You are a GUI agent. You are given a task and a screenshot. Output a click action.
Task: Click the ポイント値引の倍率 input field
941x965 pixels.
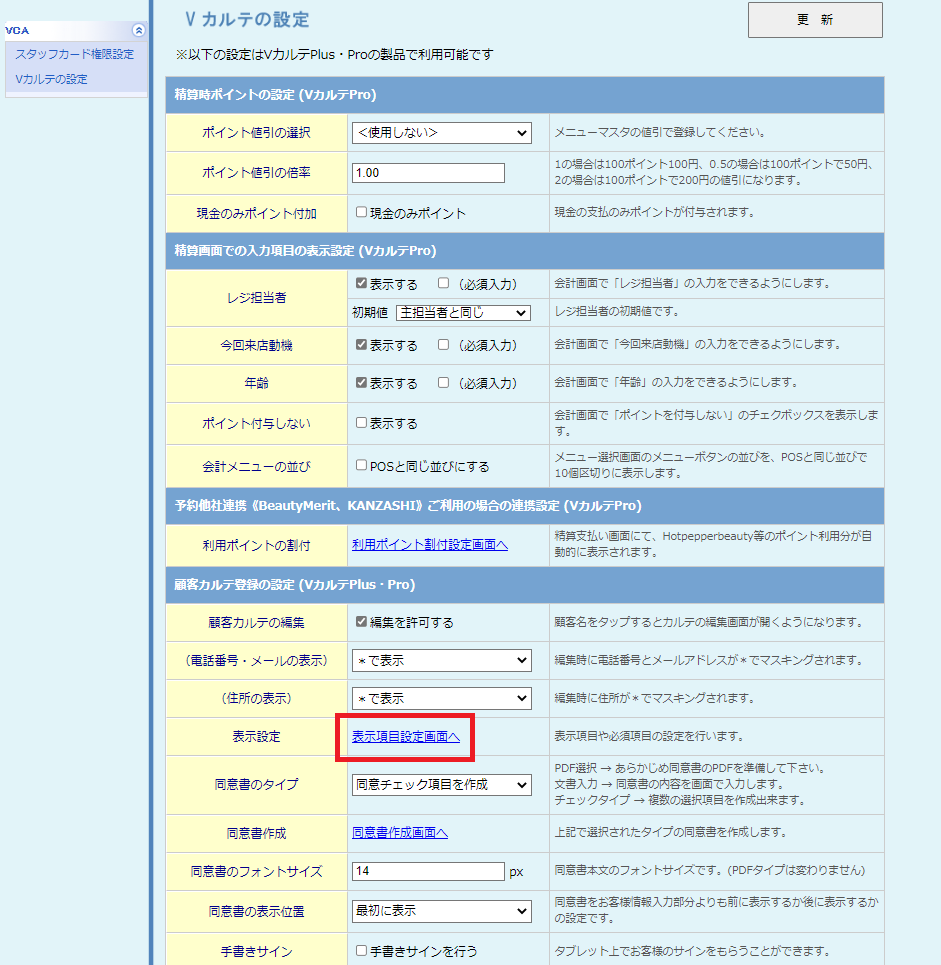coord(428,173)
